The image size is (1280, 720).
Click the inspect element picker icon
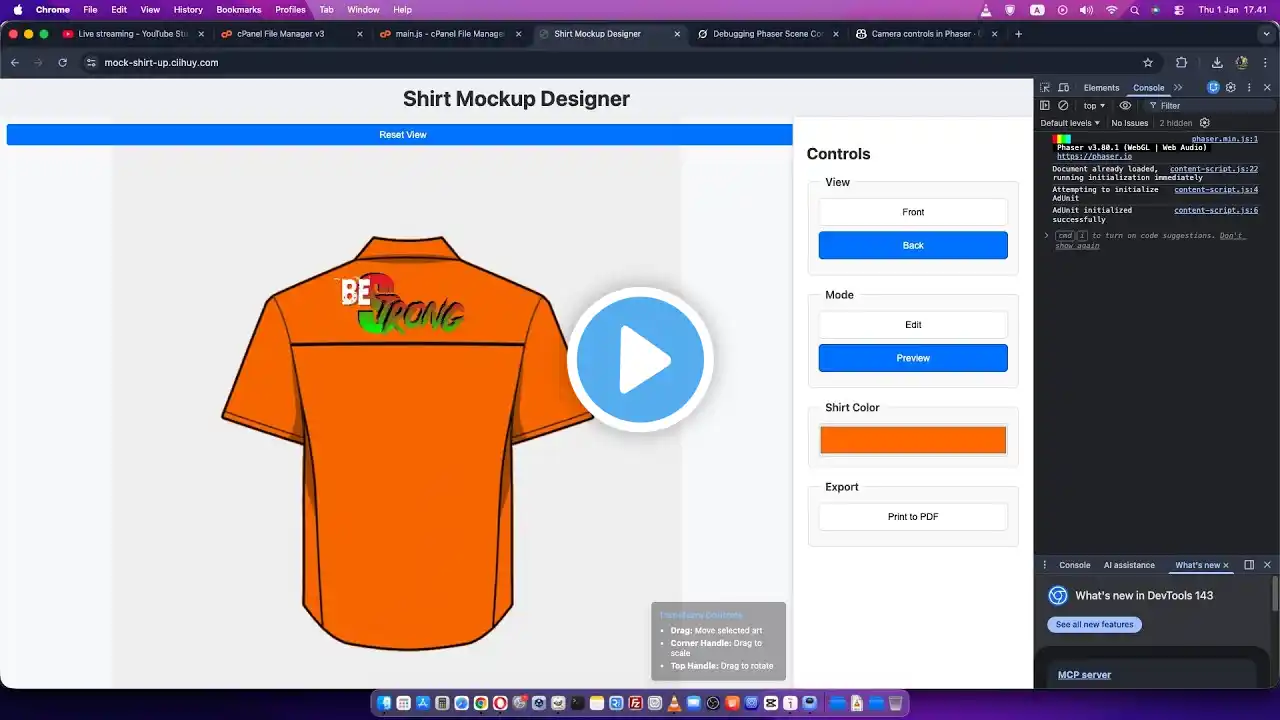(x=1045, y=88)
